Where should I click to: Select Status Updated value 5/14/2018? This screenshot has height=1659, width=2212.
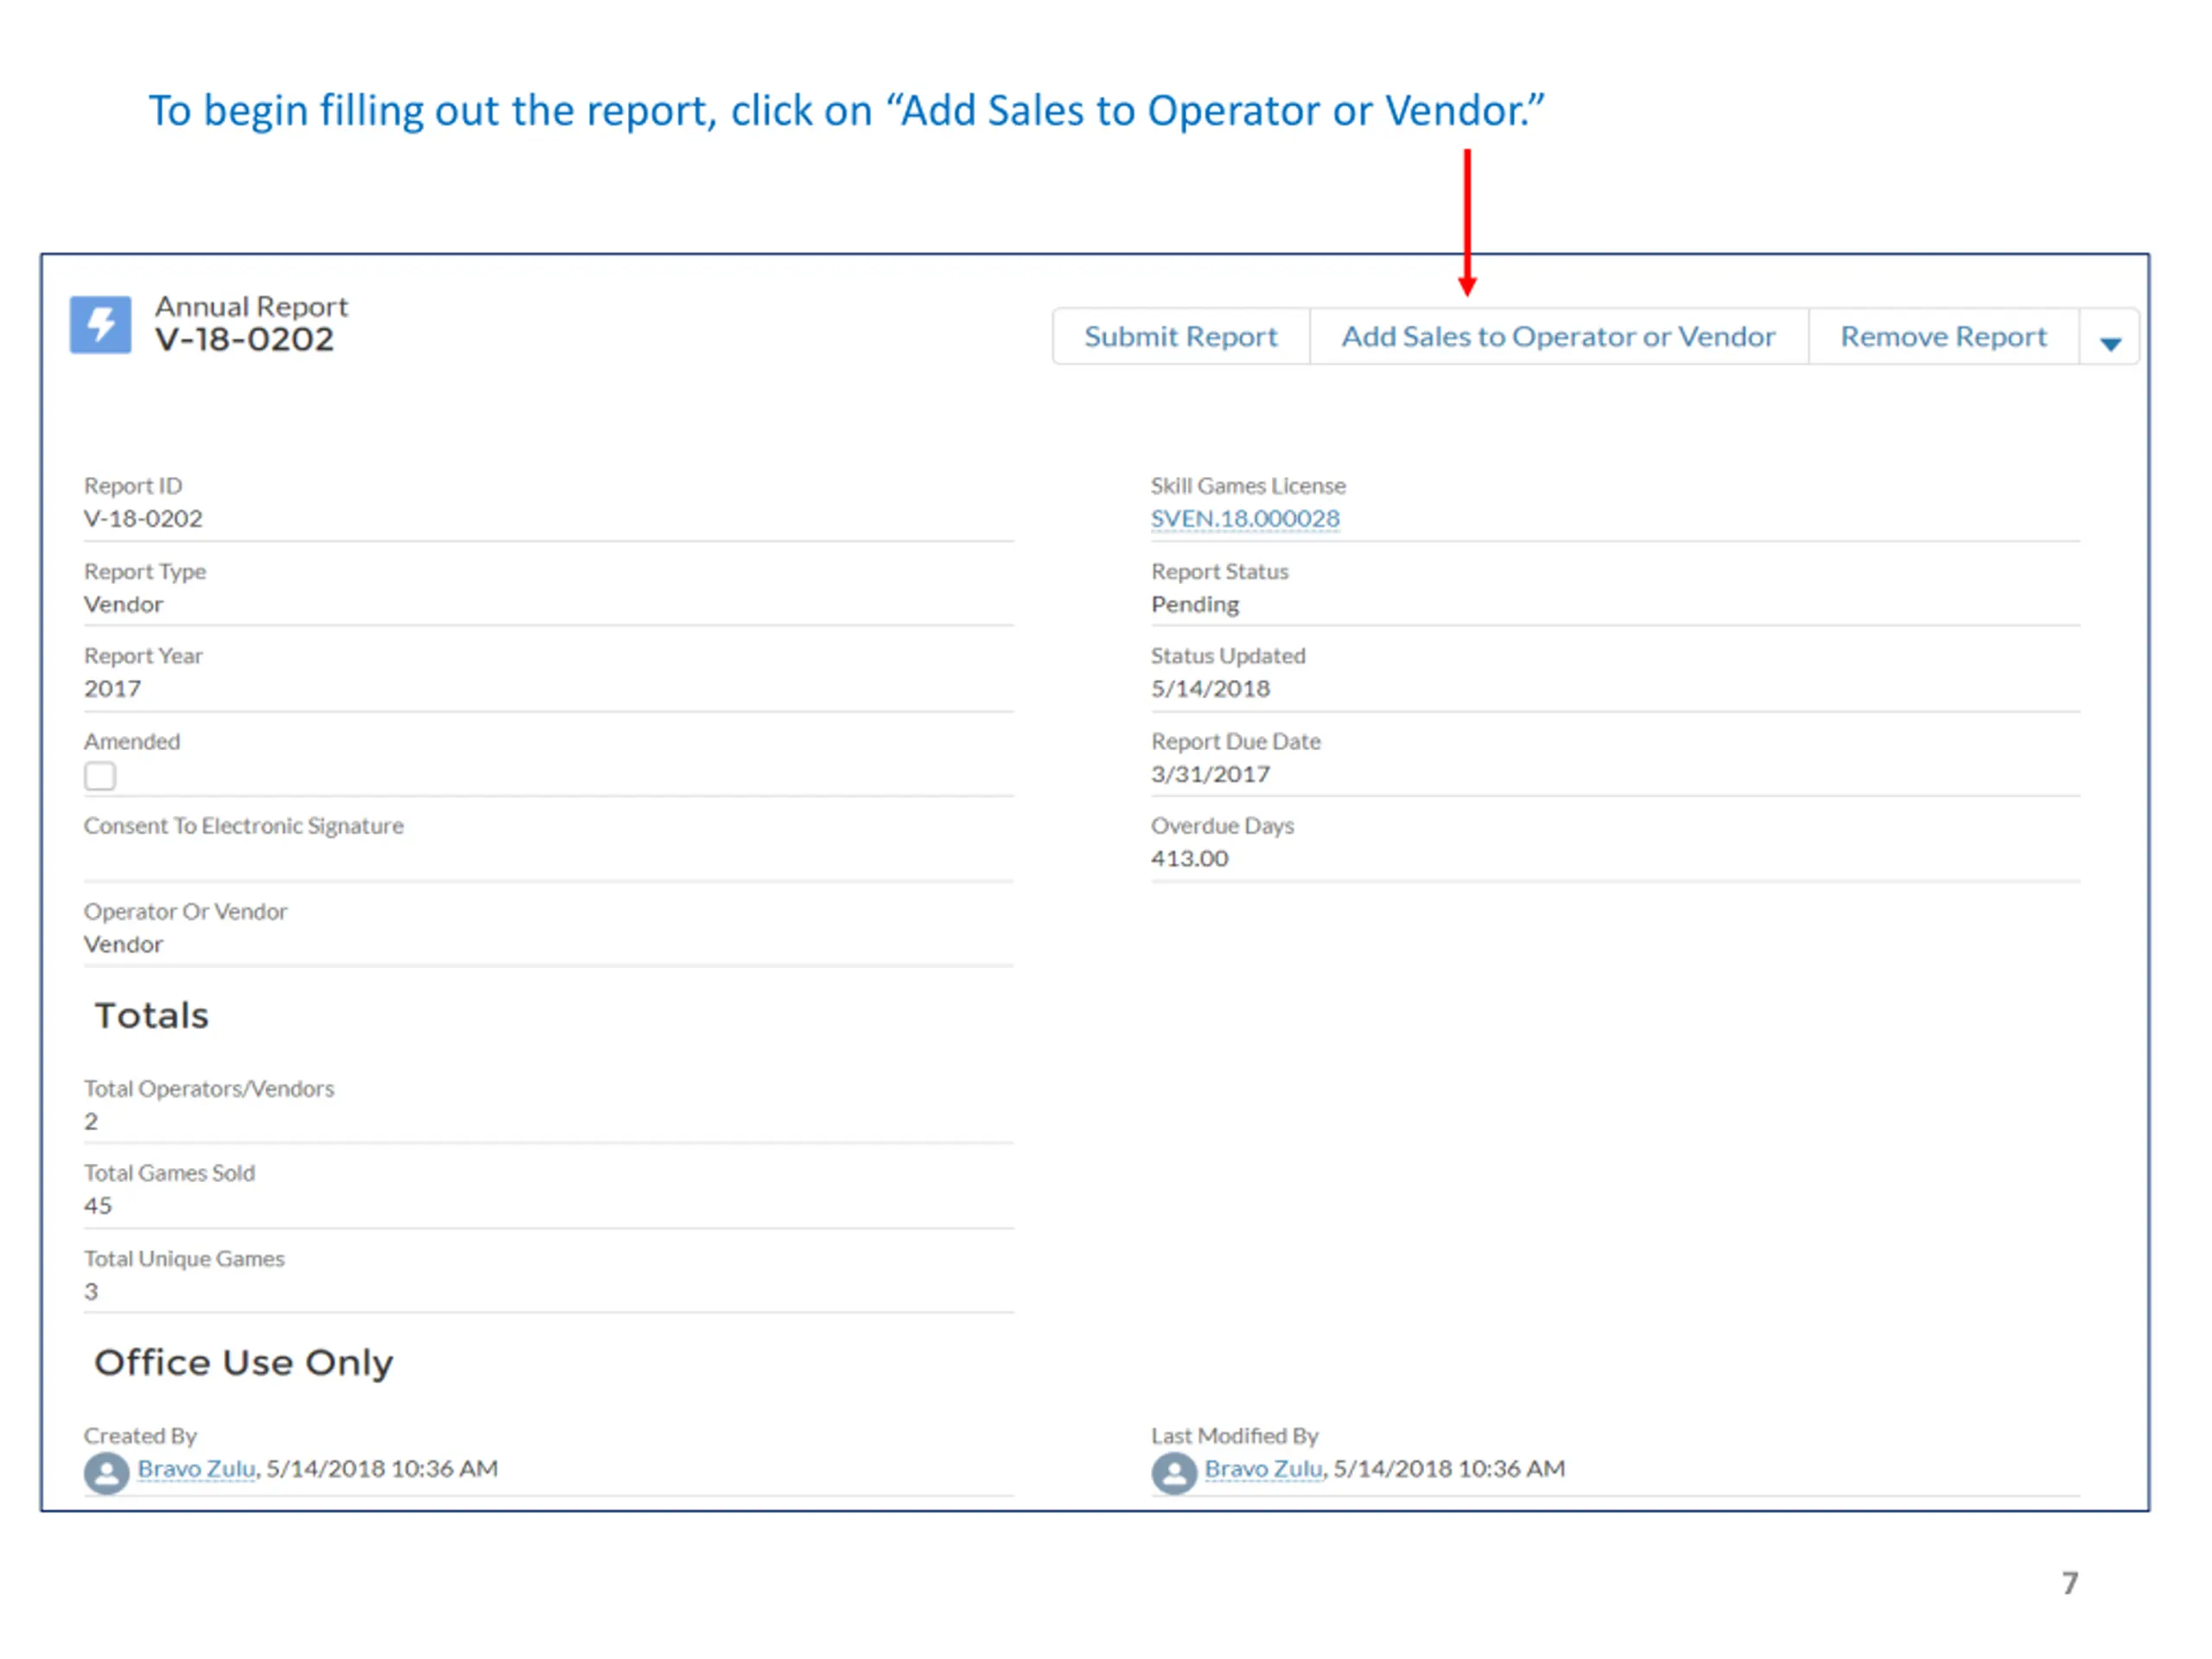coord(1210,688)
